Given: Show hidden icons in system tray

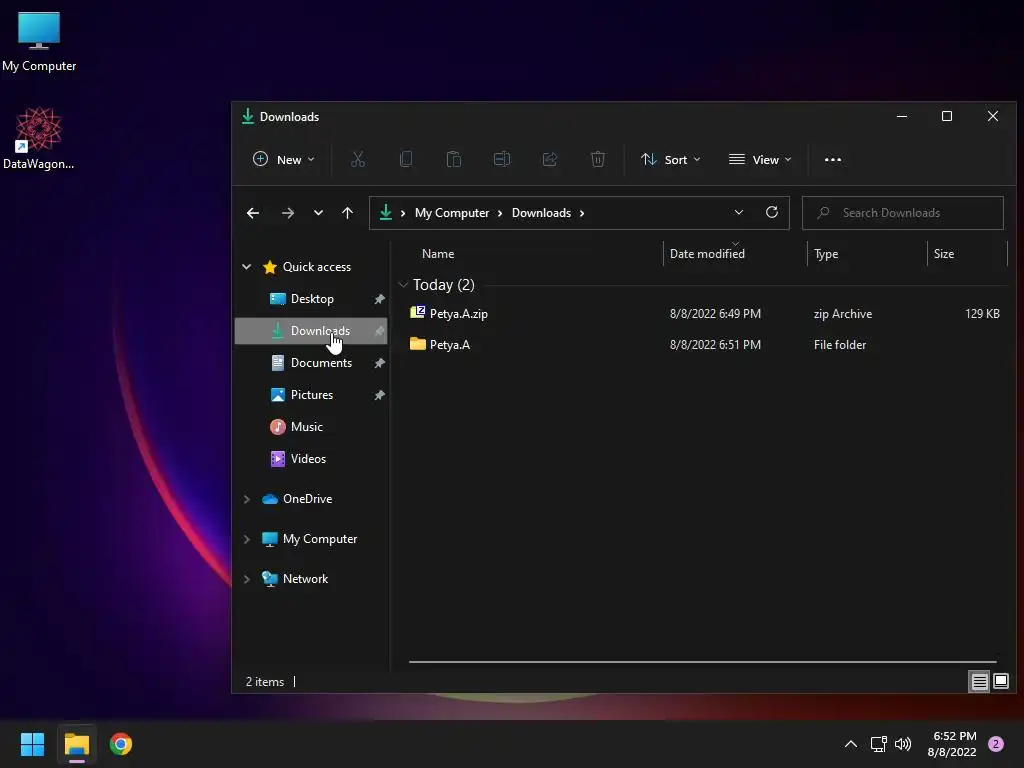Looking at the screenshot, I should point(851,744).
